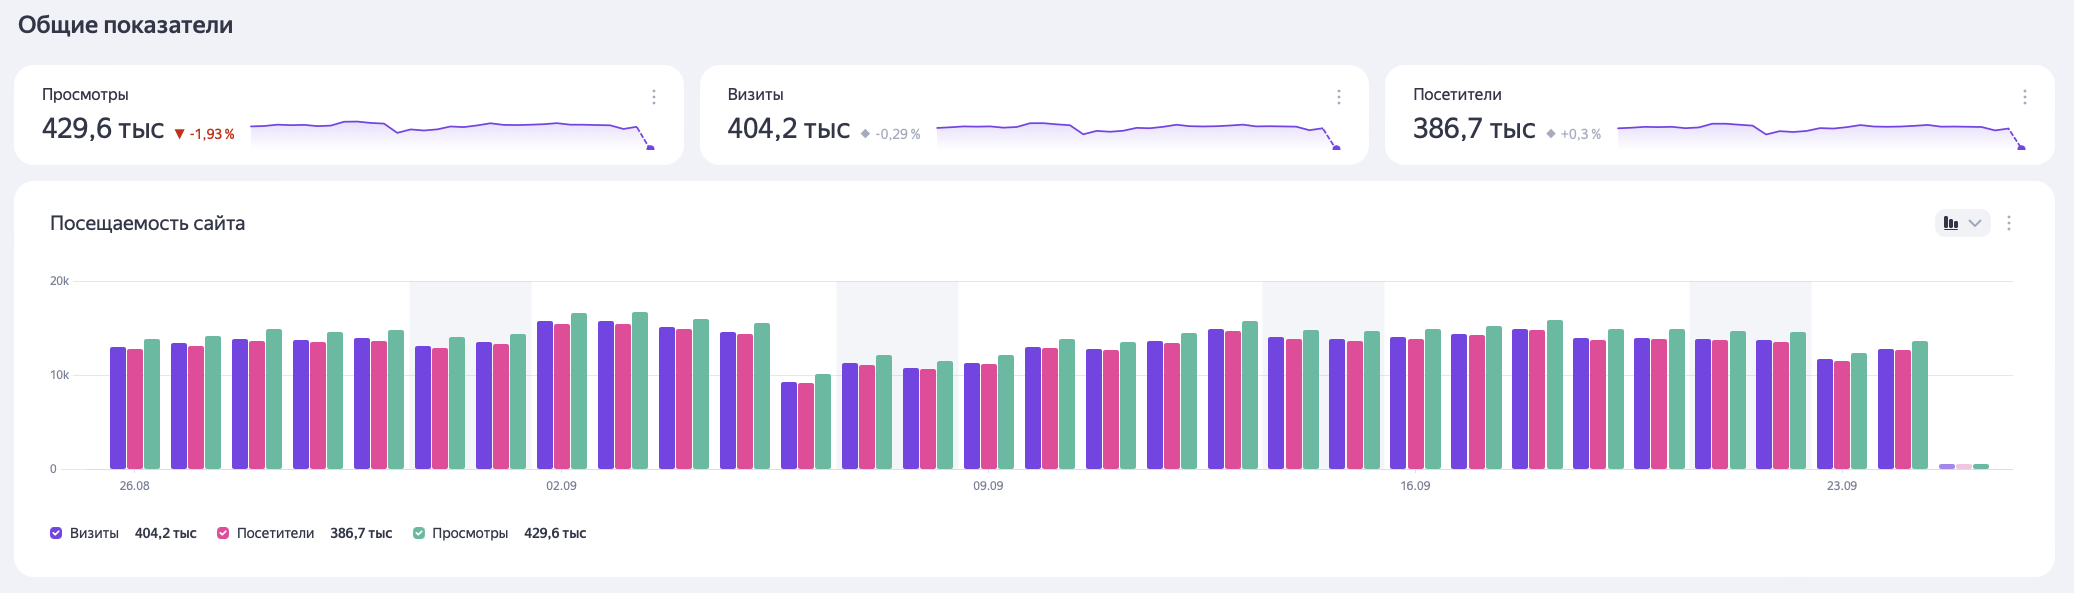Open the Посещаемость сайта chart options menu

click(2009, 223)
